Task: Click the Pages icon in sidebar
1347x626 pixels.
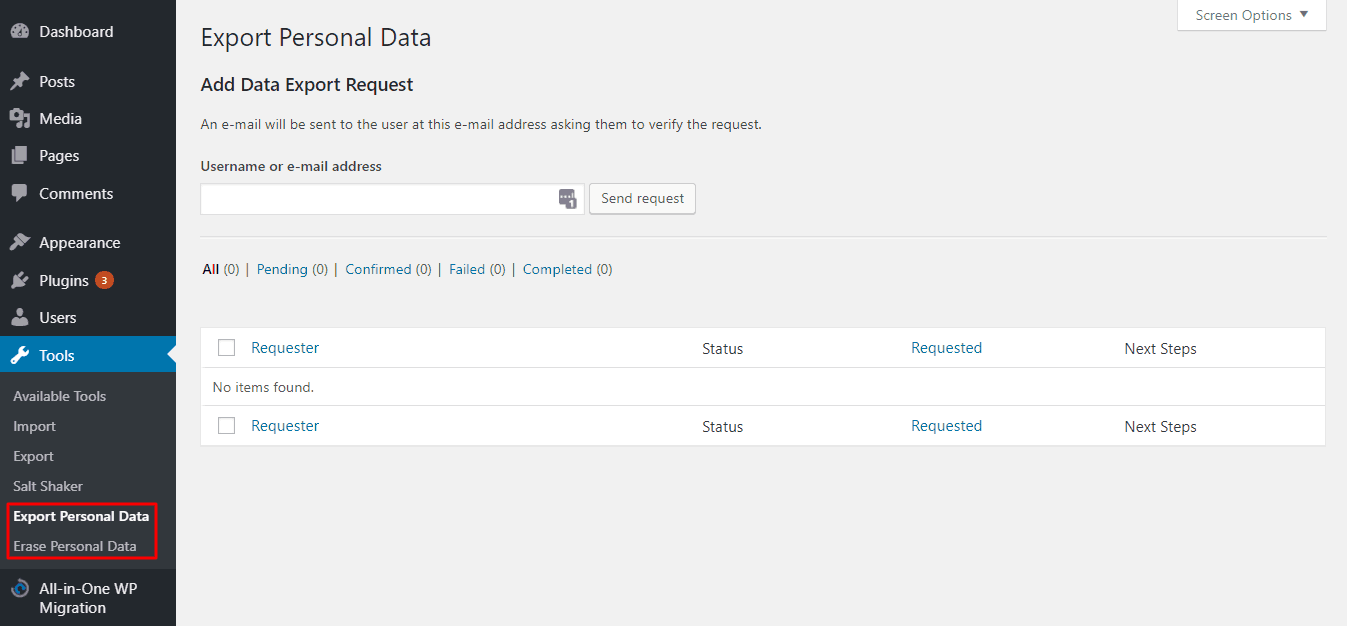Action: tap(19, 156)
